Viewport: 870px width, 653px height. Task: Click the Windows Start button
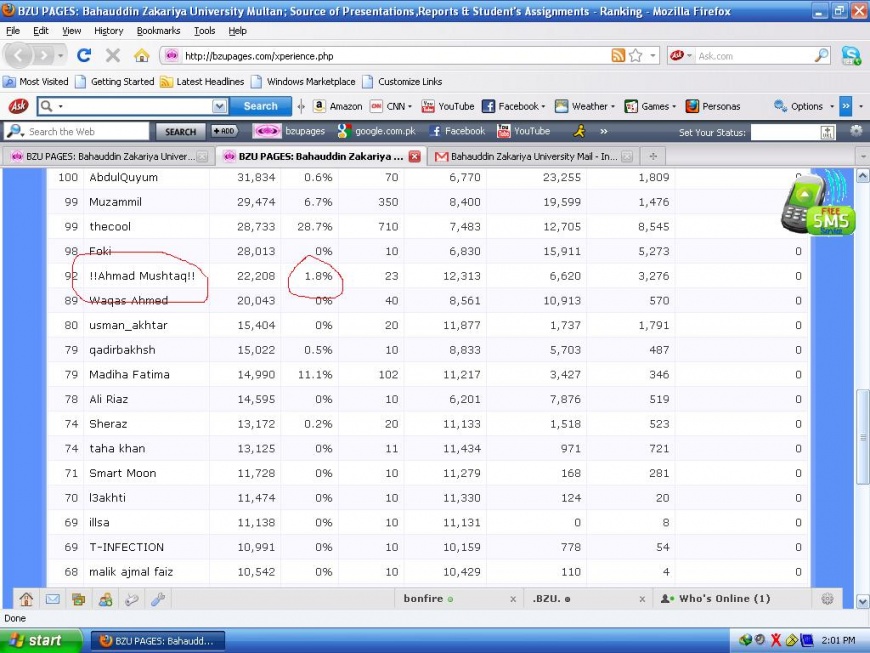click(x=37, y=640)
